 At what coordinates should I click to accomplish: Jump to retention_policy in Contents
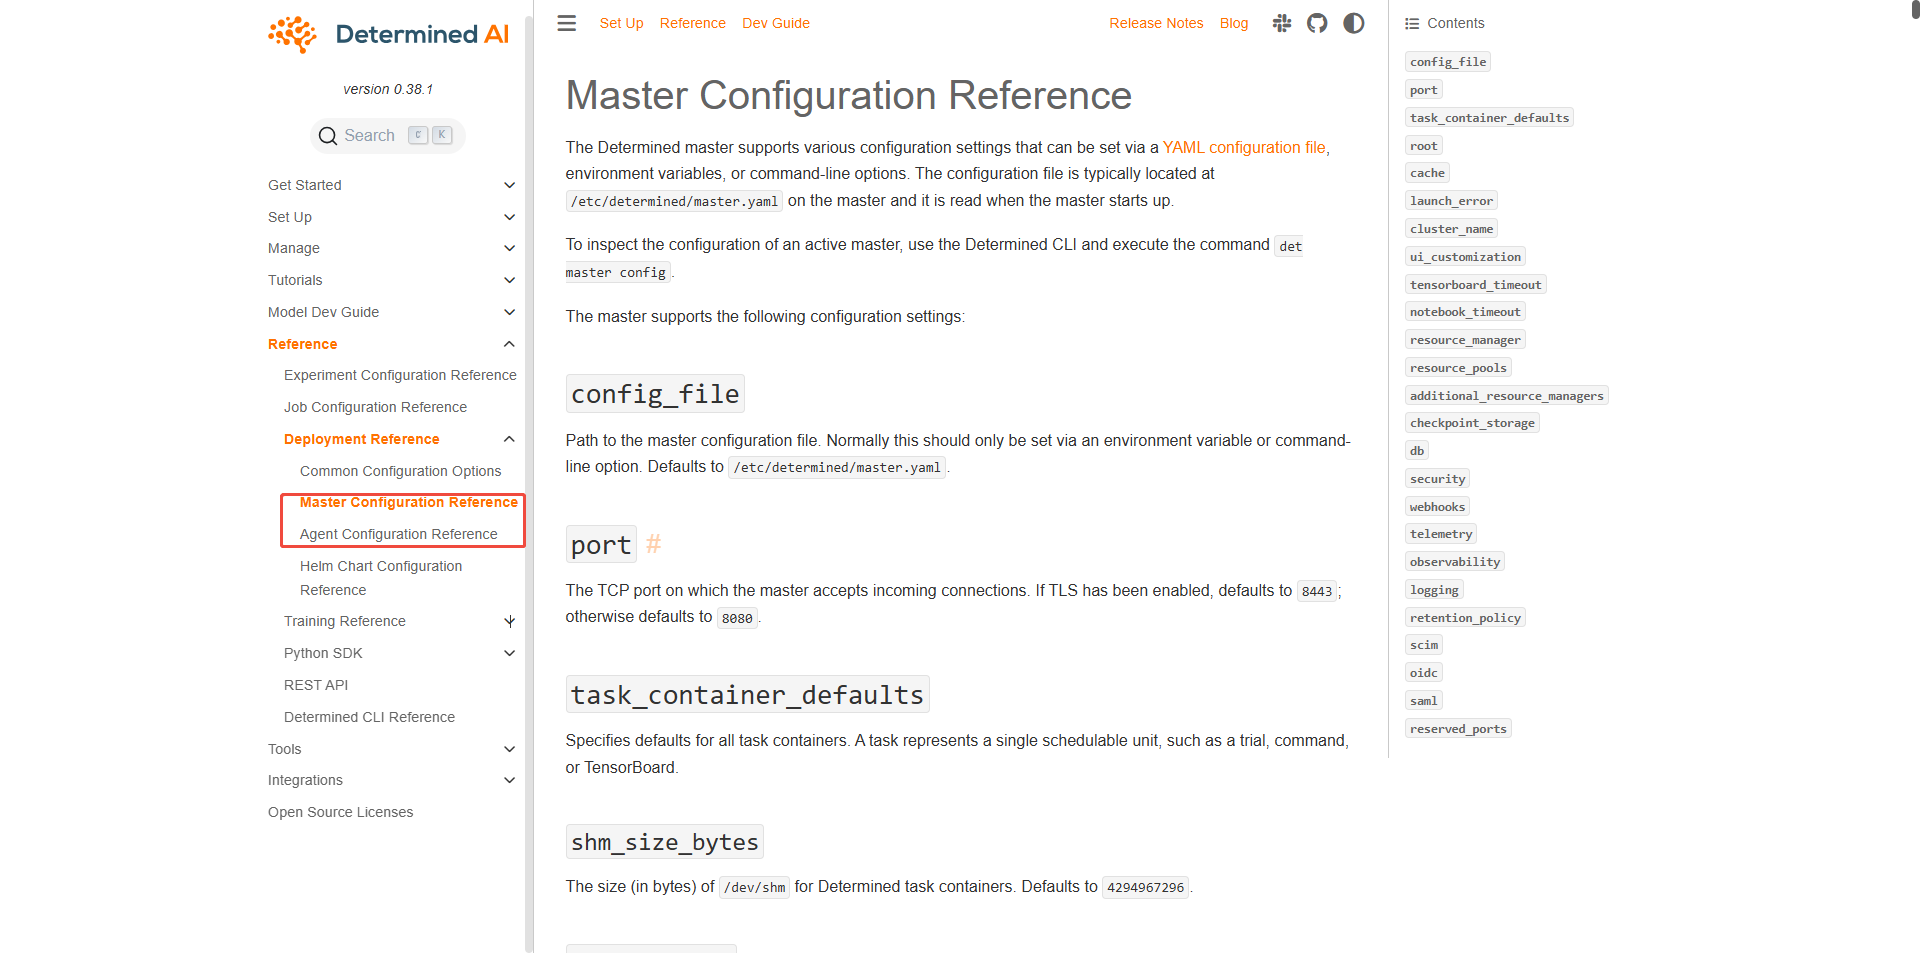1465,618
